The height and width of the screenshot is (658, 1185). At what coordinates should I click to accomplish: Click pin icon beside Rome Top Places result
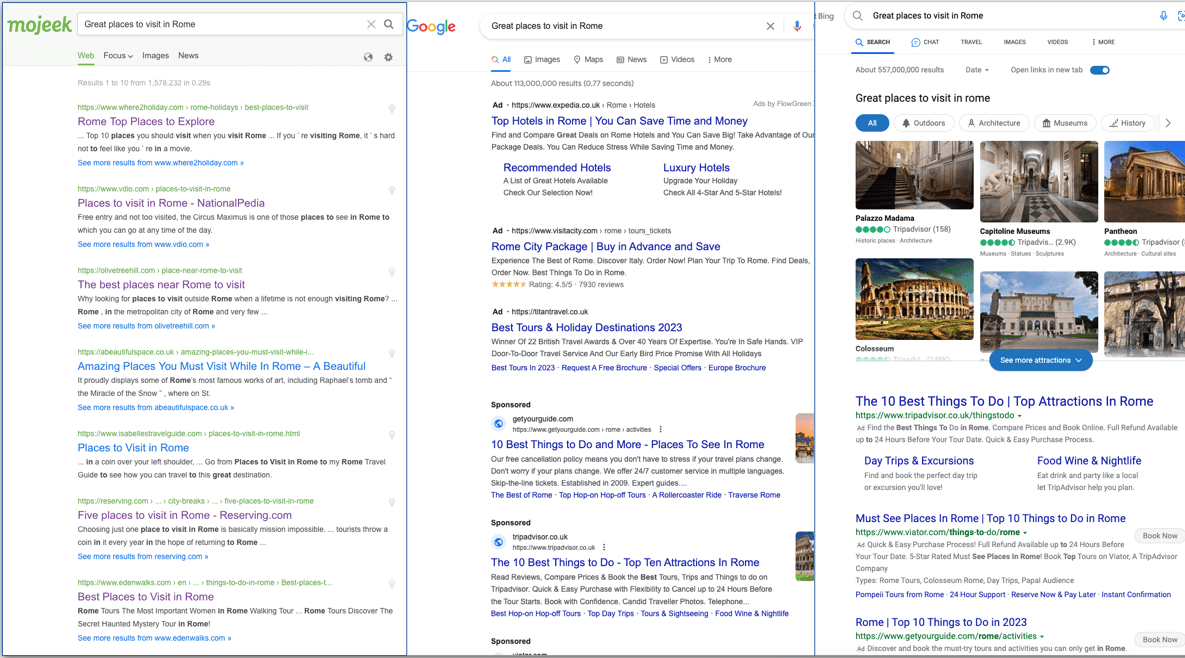[x=391, y=109]
